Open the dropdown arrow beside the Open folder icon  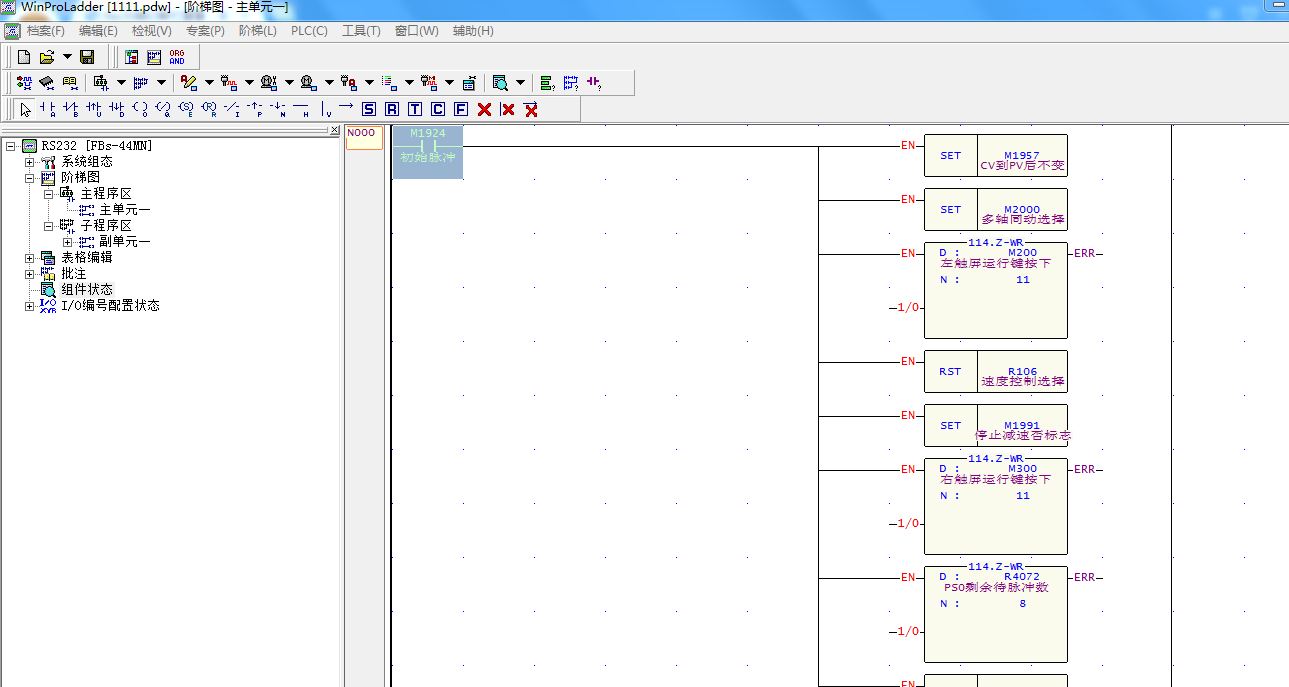[x=67, y=57]
